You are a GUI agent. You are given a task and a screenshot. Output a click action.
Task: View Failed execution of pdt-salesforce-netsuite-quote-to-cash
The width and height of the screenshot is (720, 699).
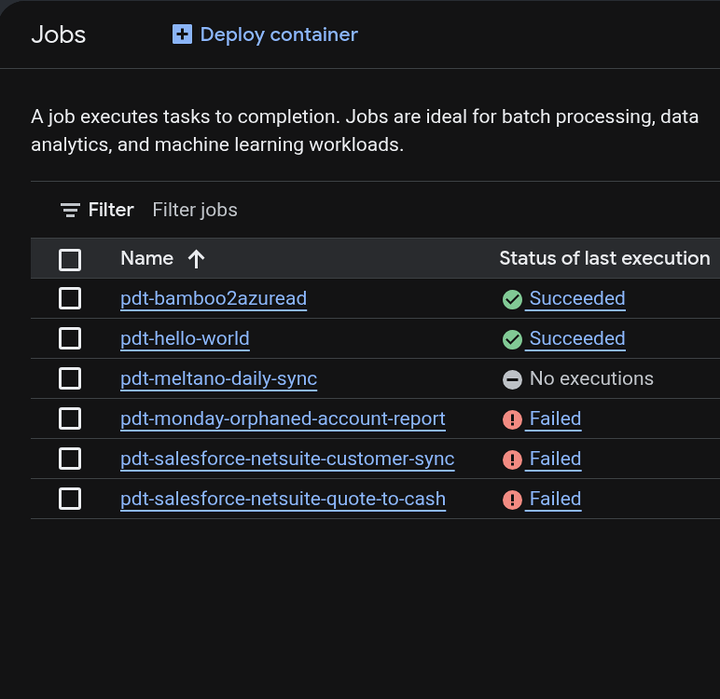(x=555, y=499)
